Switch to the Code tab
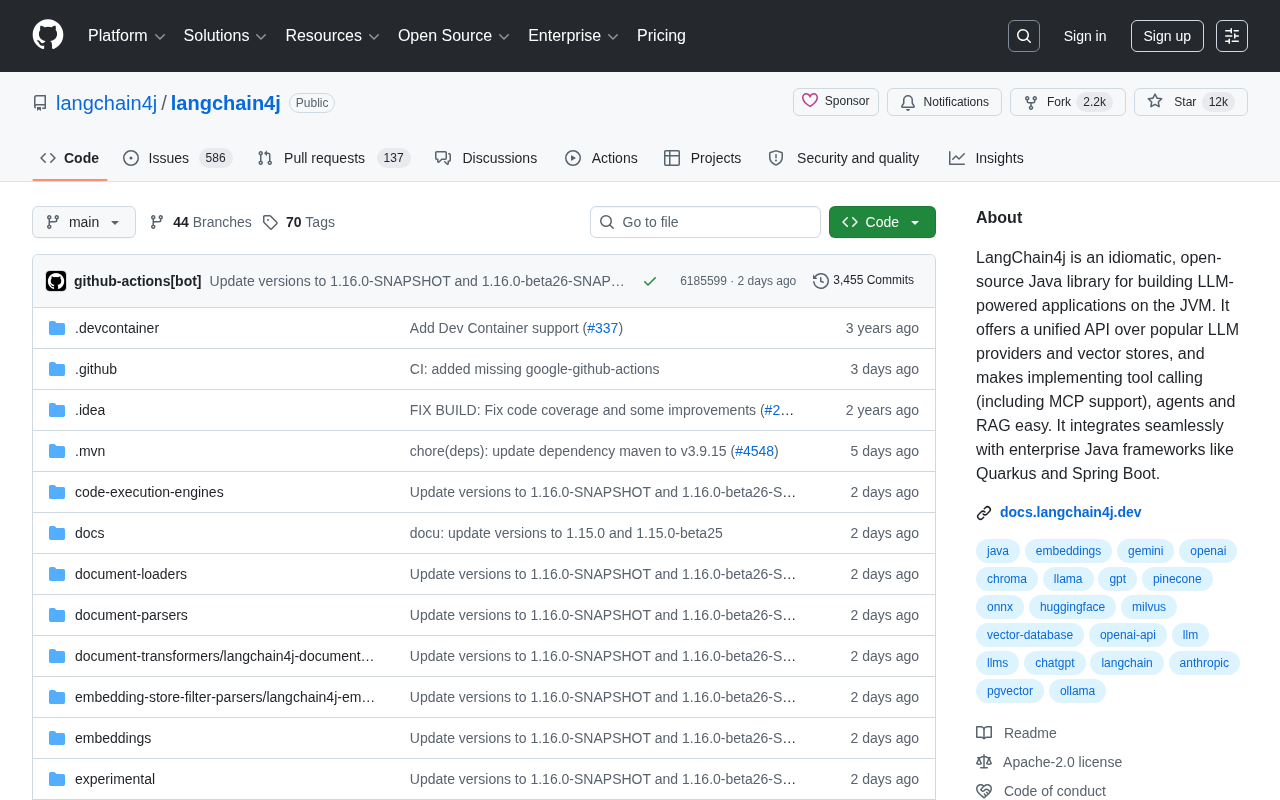 pos(70,158)
